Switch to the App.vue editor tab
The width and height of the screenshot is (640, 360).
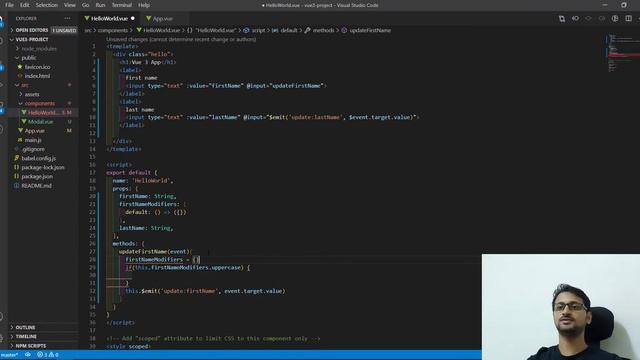click(162, 18)
